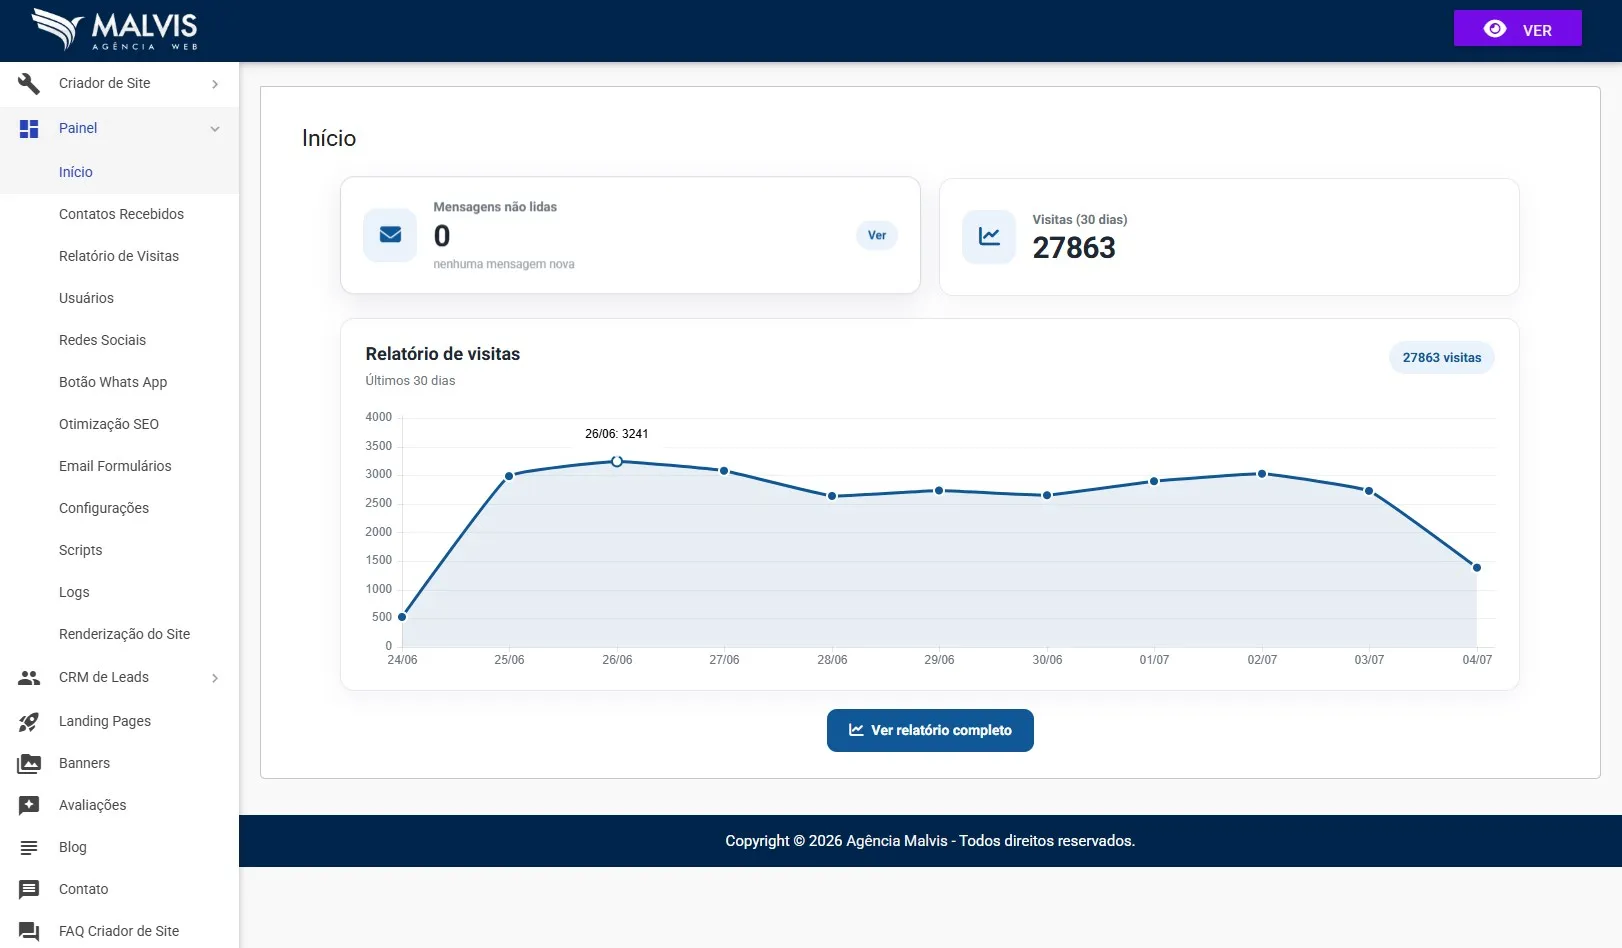Click the Avaliações star chat icon

point(29,806)
